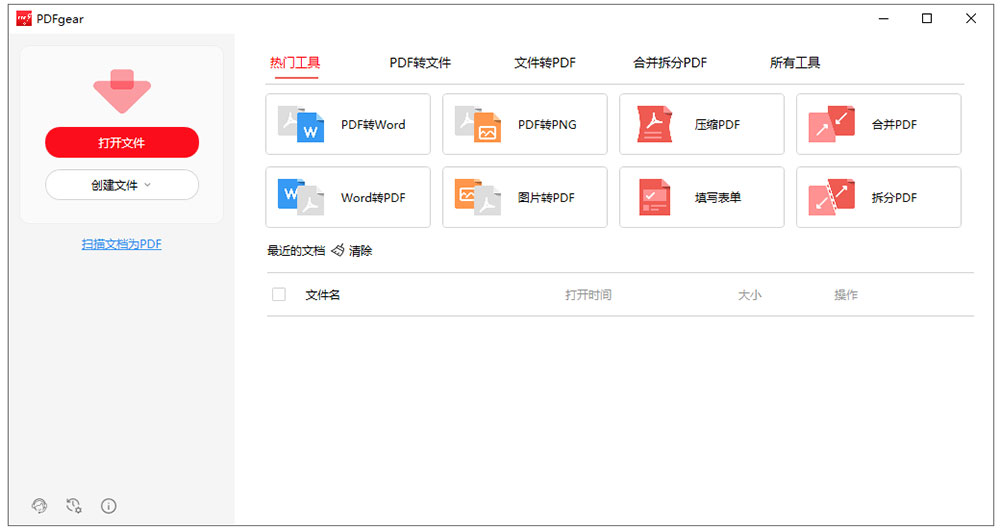Open the 扫描文档为PDF link
1000x529 pixels.
click(x=122, y=244)
